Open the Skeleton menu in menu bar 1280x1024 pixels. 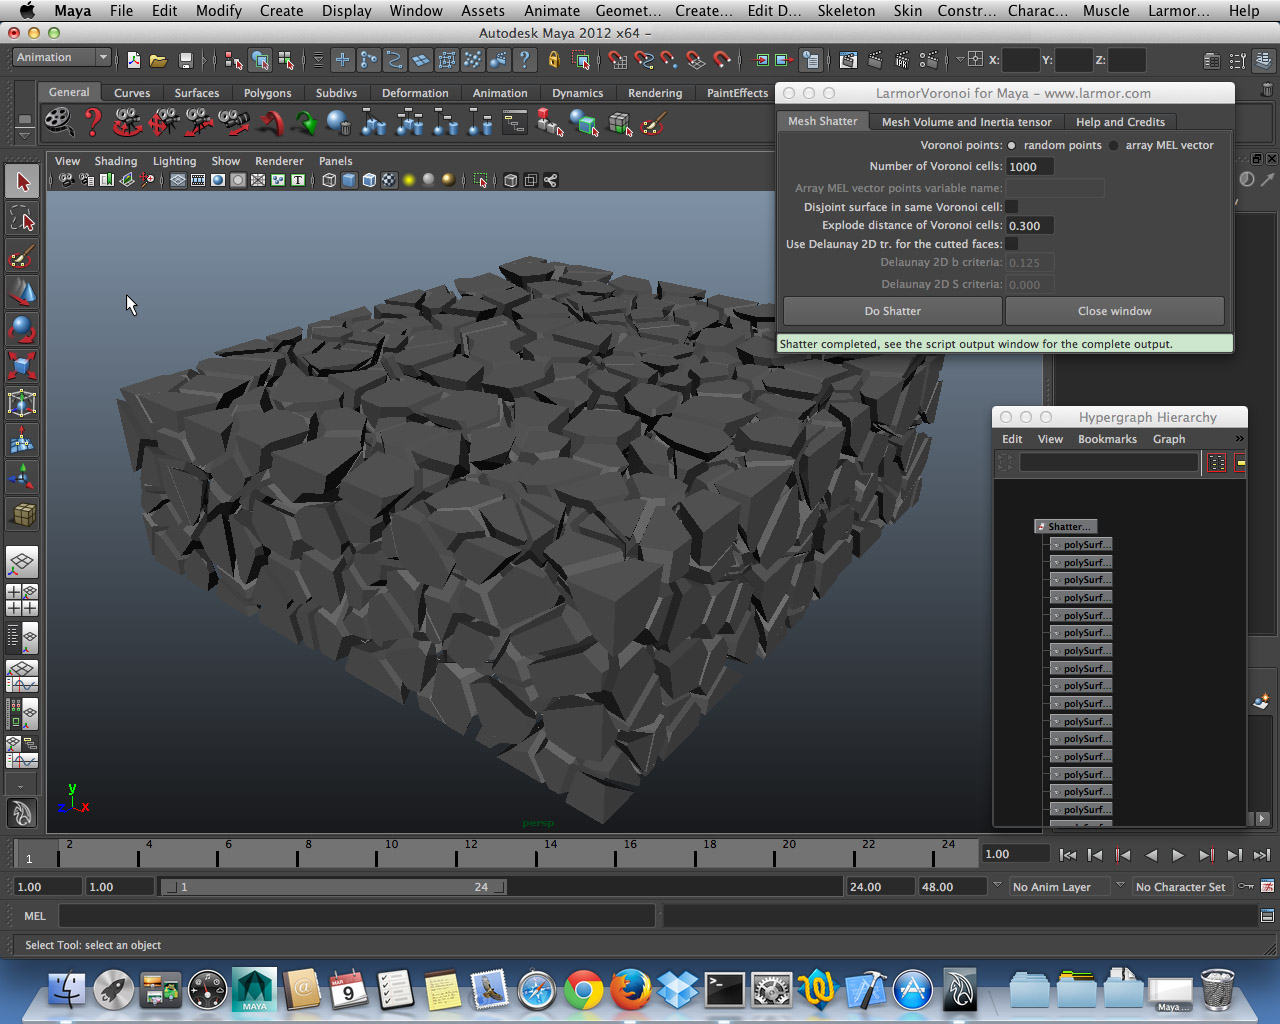pyautogui.click(x=846, y=11)
